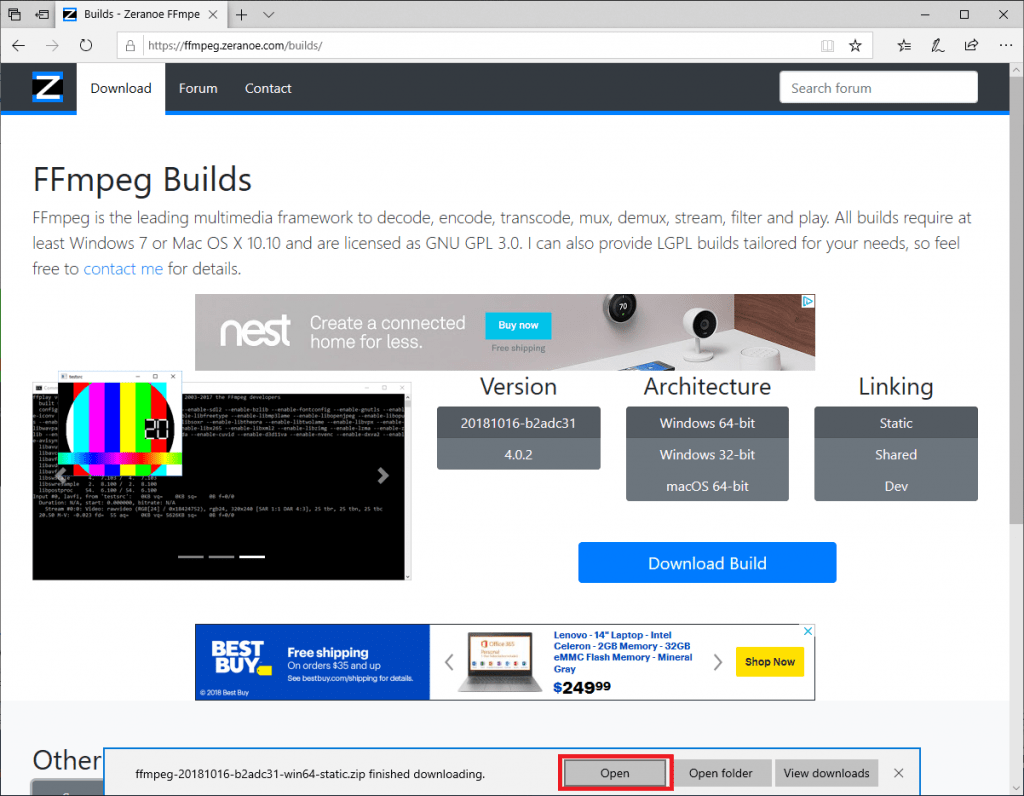This screenshot has width=1024, height=796.
Task: Select Static linking
Action: pos(896,423)
